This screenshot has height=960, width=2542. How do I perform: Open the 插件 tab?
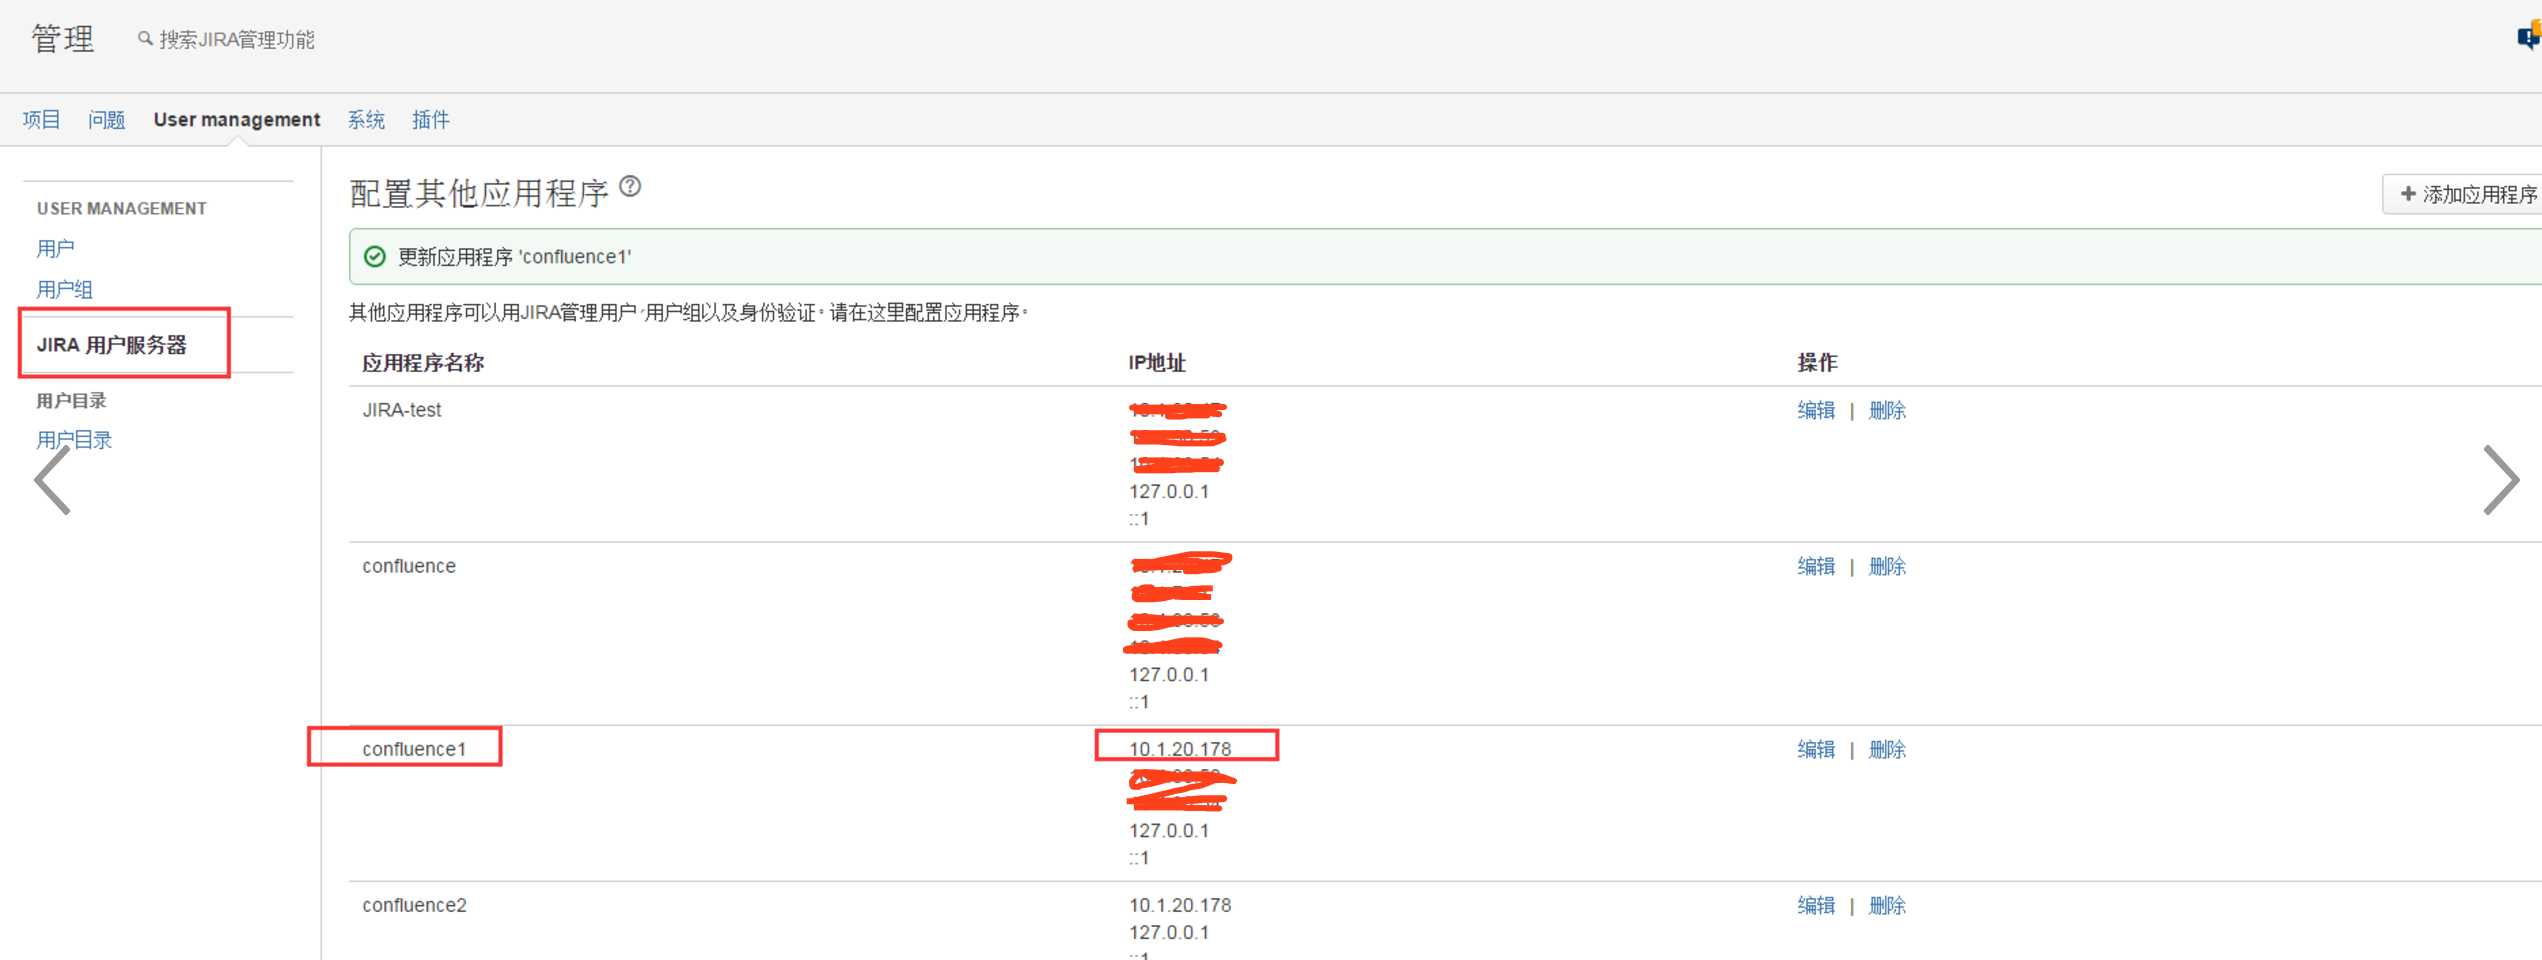pyautogui.click(x=431, y=120)
